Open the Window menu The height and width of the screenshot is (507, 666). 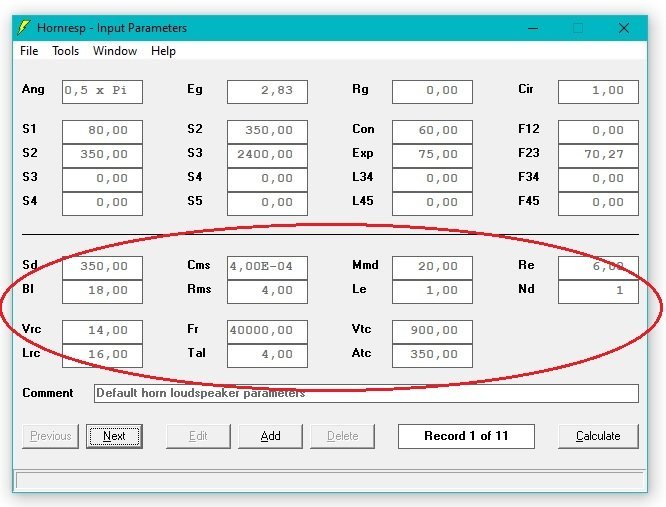coord(115,51)
